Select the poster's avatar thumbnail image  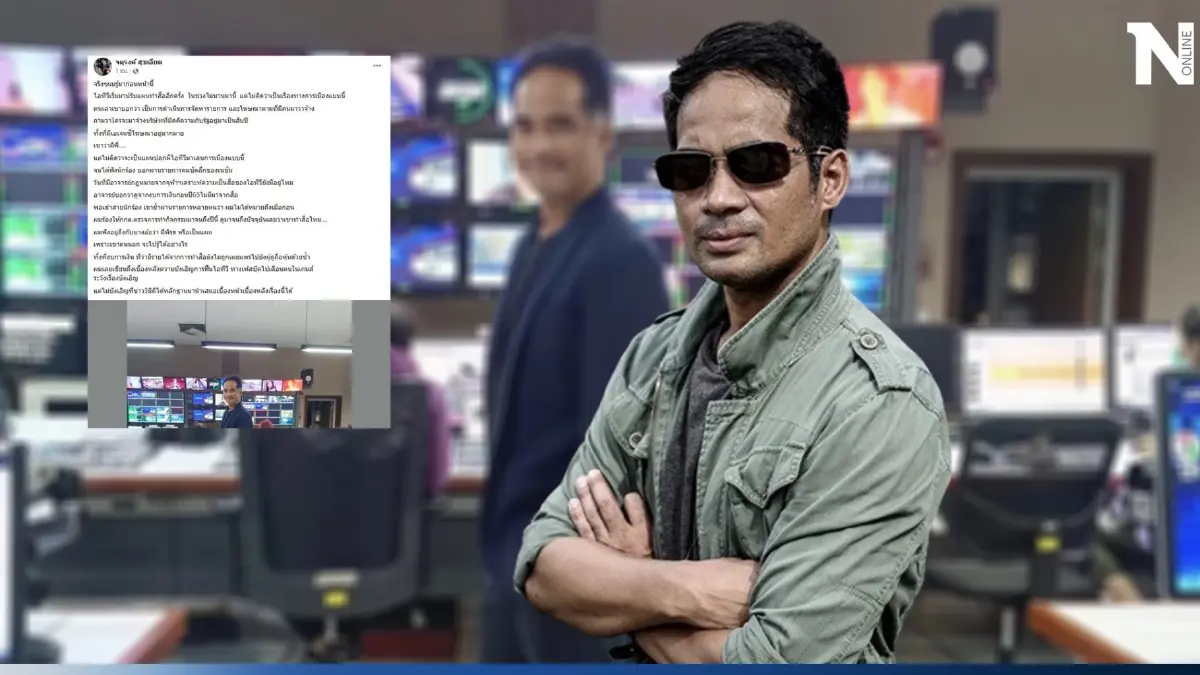point(103,64)
